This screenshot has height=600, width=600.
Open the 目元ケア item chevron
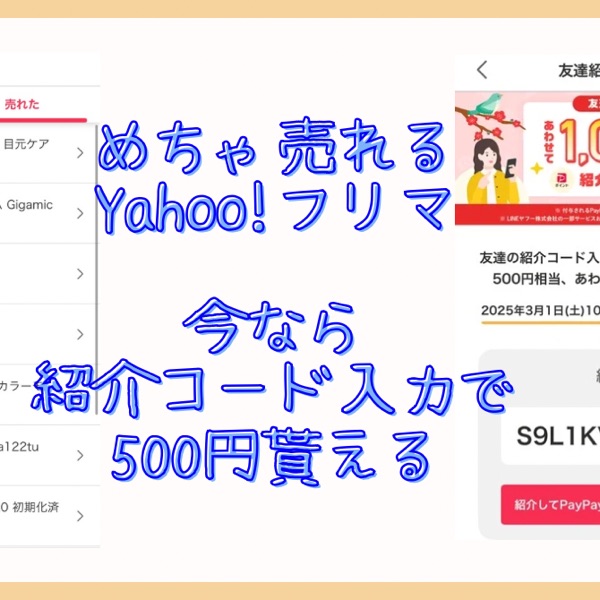click(80, 153)
